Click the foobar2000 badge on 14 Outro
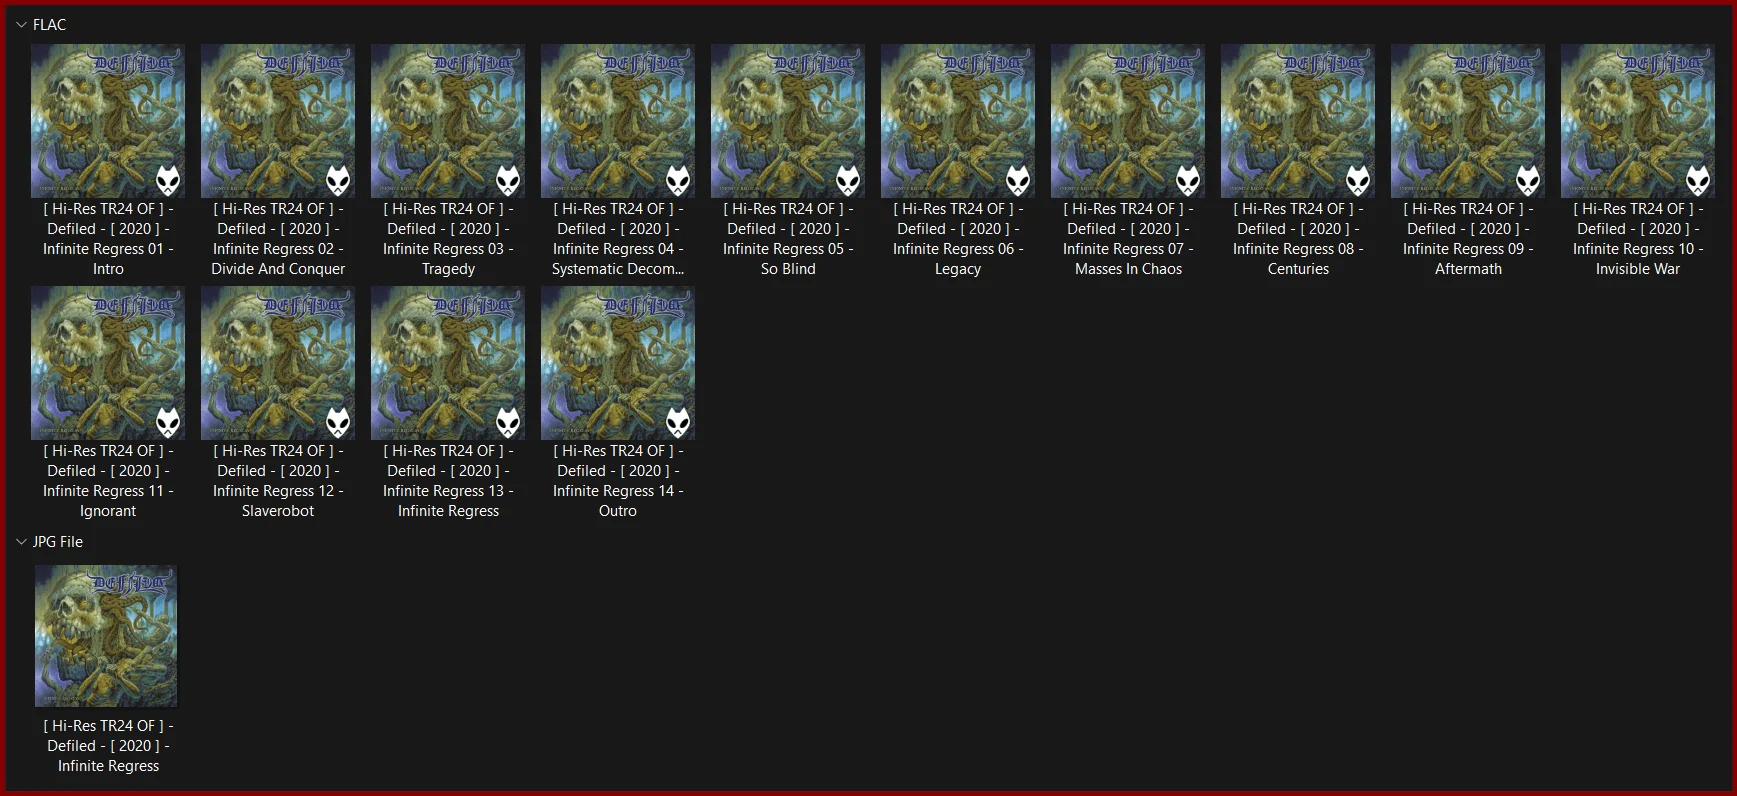Screen dimensions: 1737x796 (x=678, y=423)
